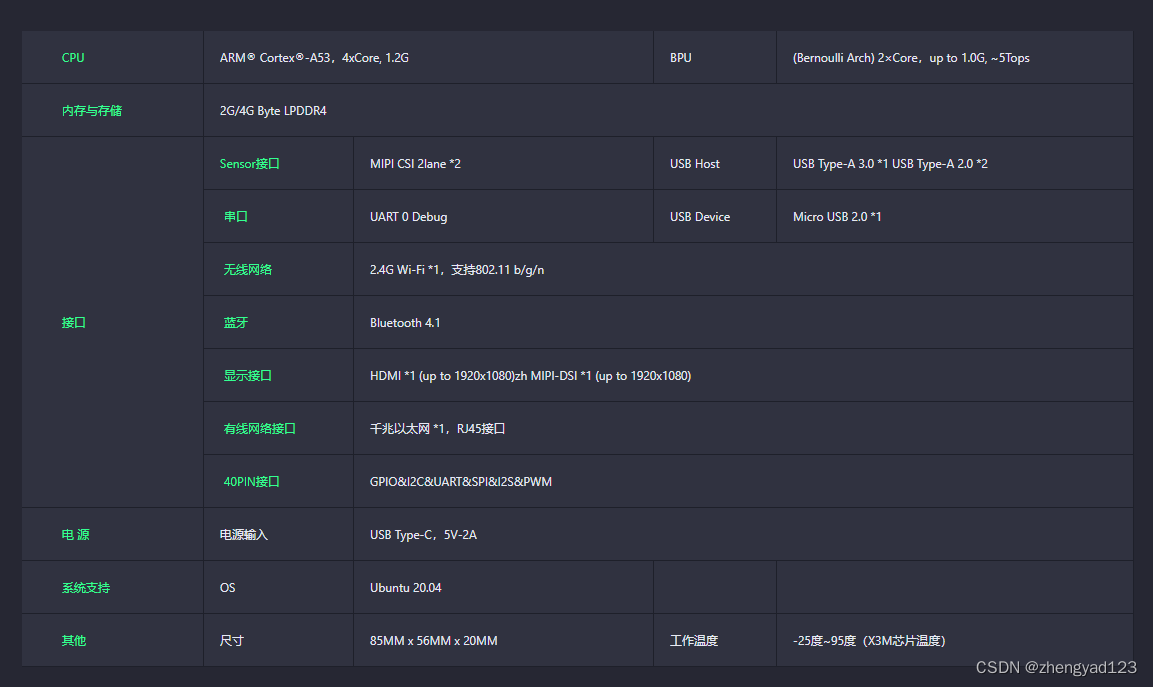Select the ARM Cortex-A53 4xCore cell
The image size is (1153, 687).
pyautogui.click(x=428, y=57)
